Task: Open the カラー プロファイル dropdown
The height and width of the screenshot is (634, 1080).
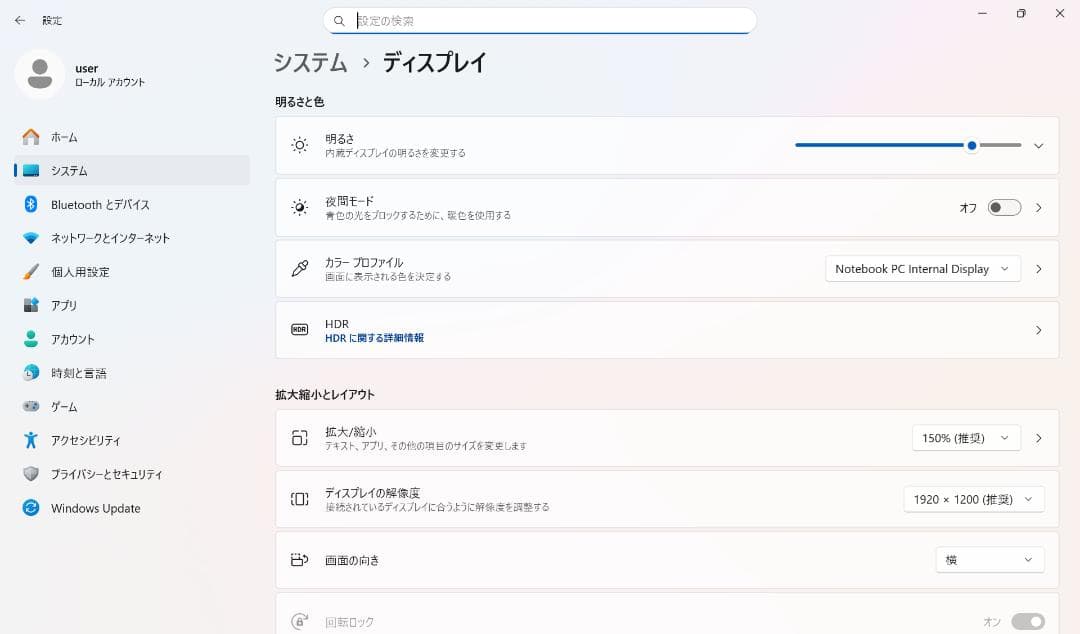Action: coord(921,268)
